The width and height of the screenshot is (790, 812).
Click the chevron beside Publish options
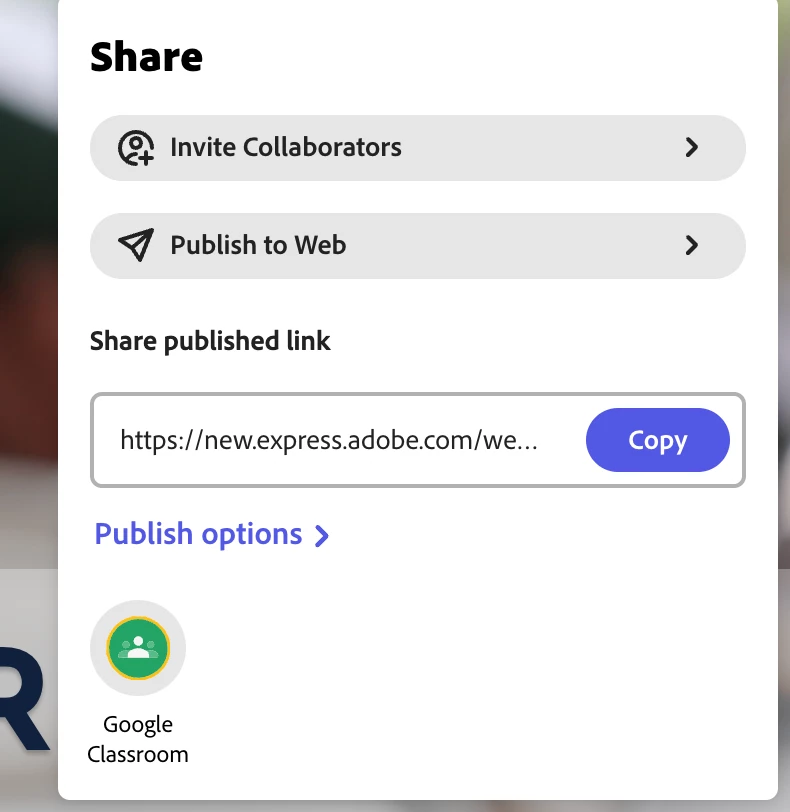click(x=322, y=536)
